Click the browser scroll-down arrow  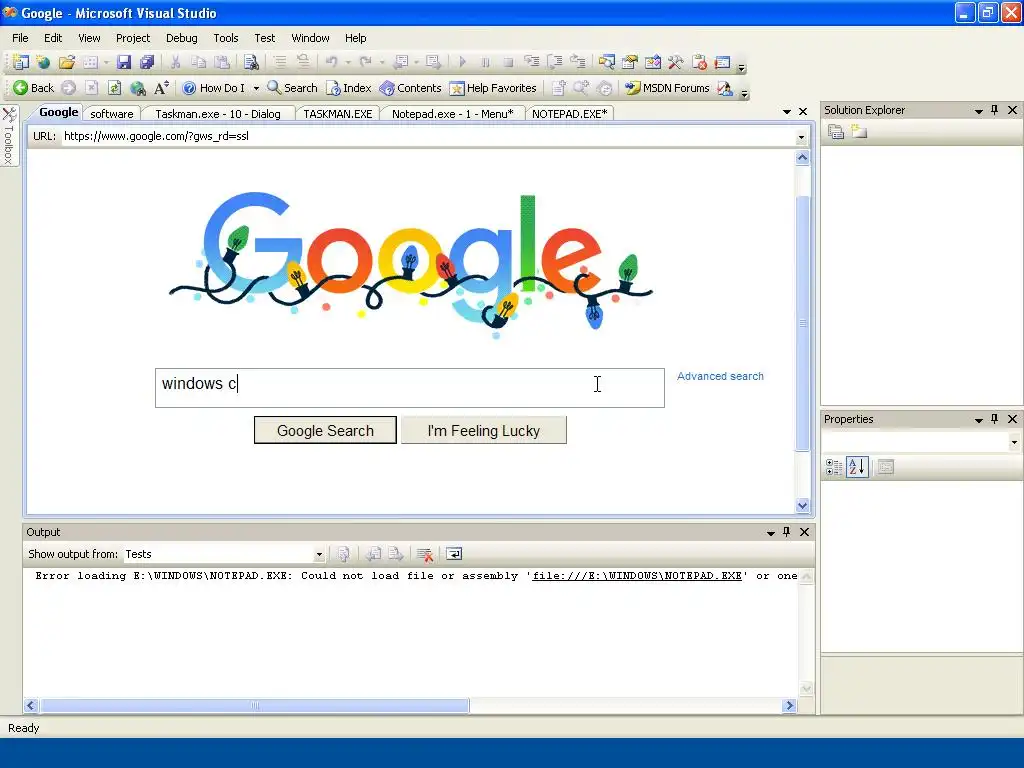(803, 505)
